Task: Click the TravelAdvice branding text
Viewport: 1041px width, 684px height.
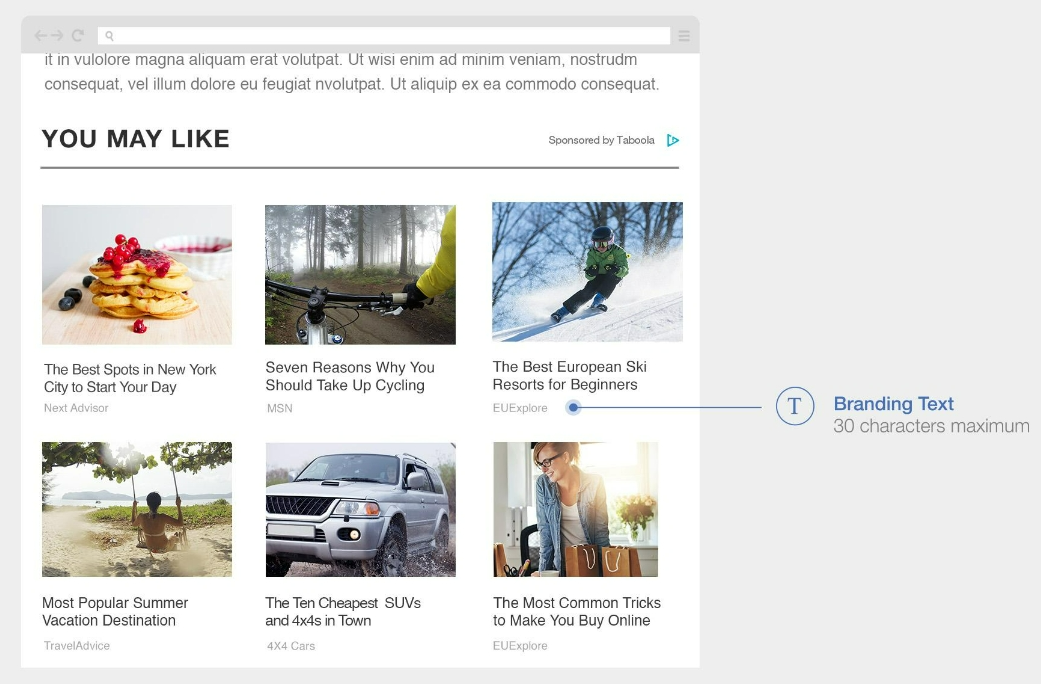Action: 77,646
